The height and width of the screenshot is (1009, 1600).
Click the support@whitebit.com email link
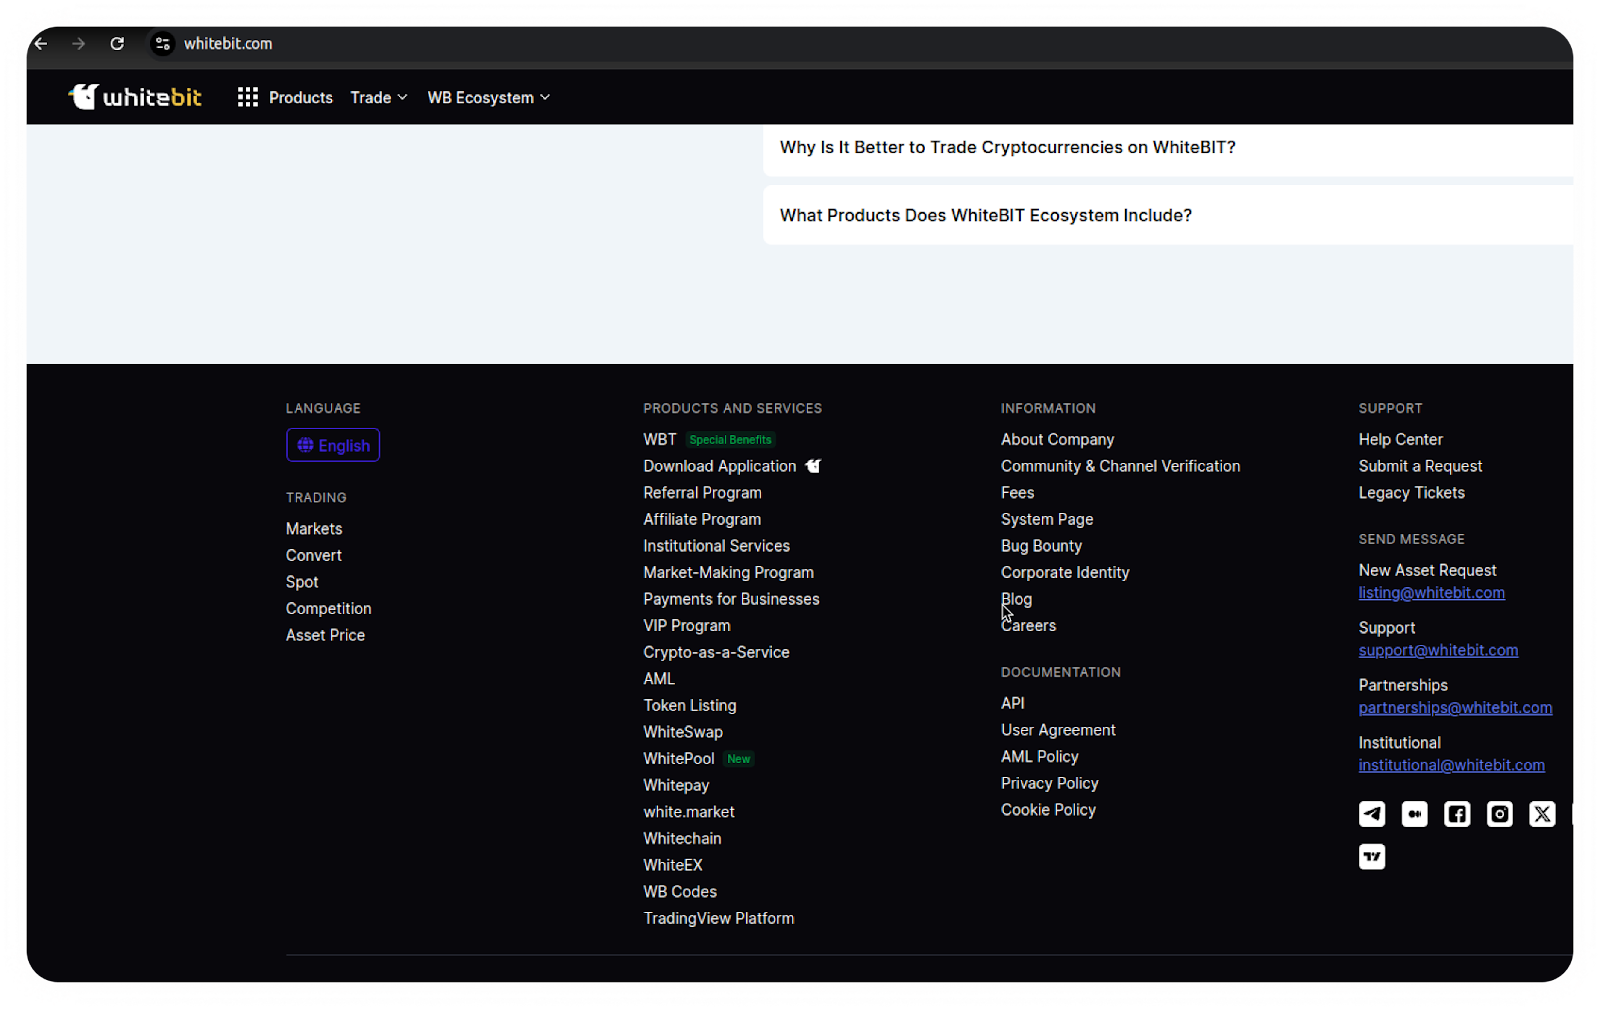click(x=1439, y=650)
